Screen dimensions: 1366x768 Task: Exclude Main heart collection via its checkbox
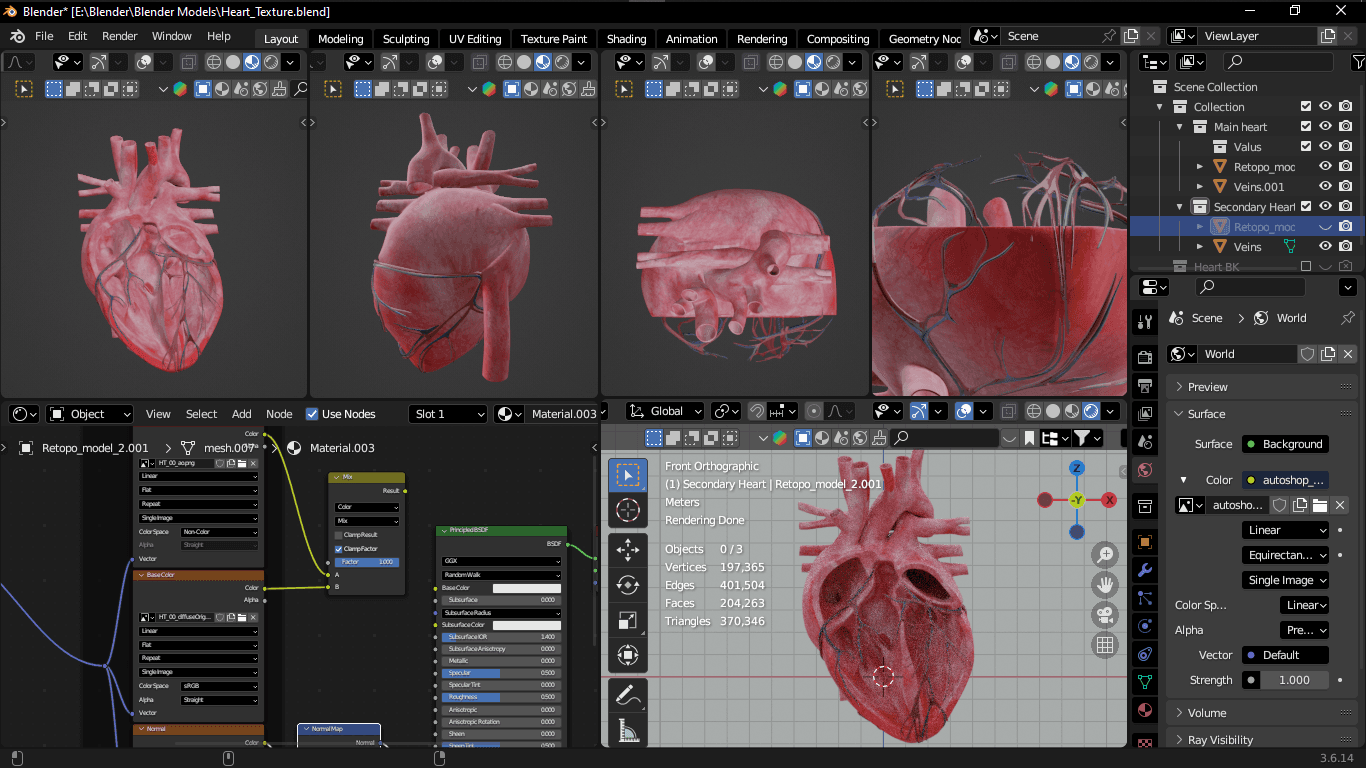[1305, 127]
